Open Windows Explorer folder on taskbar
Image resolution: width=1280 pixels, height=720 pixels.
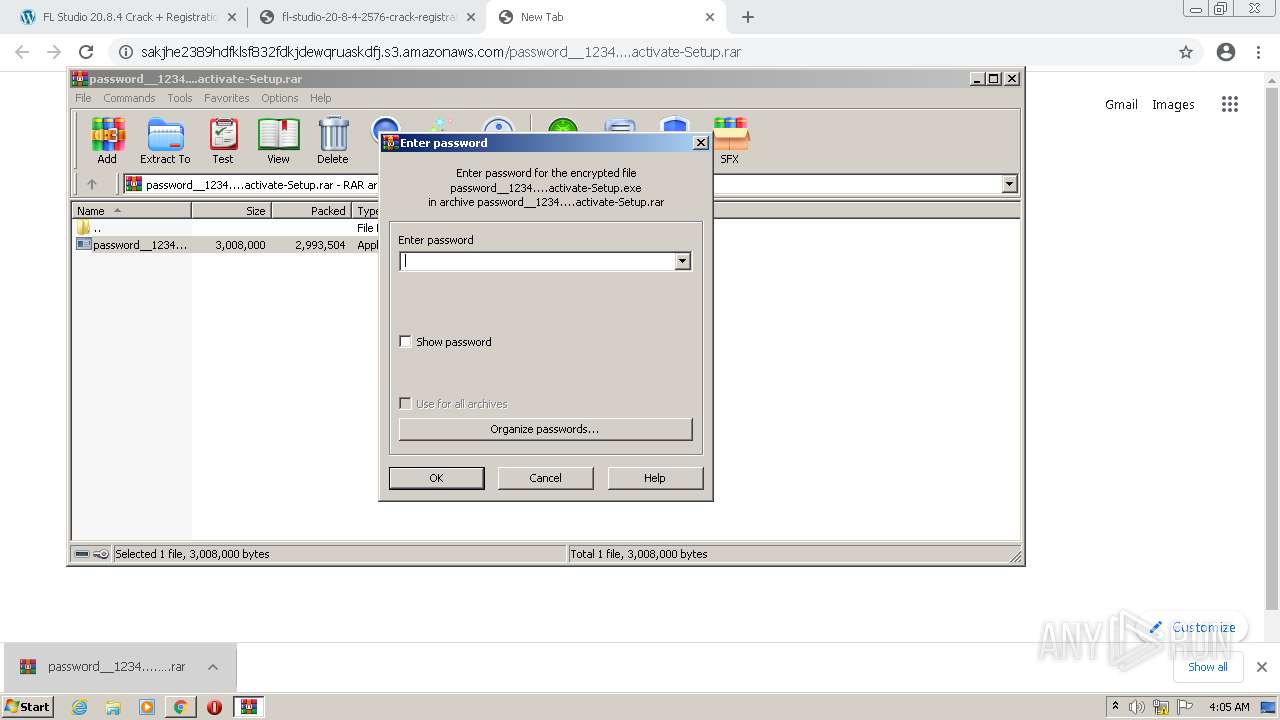point(113,707)
